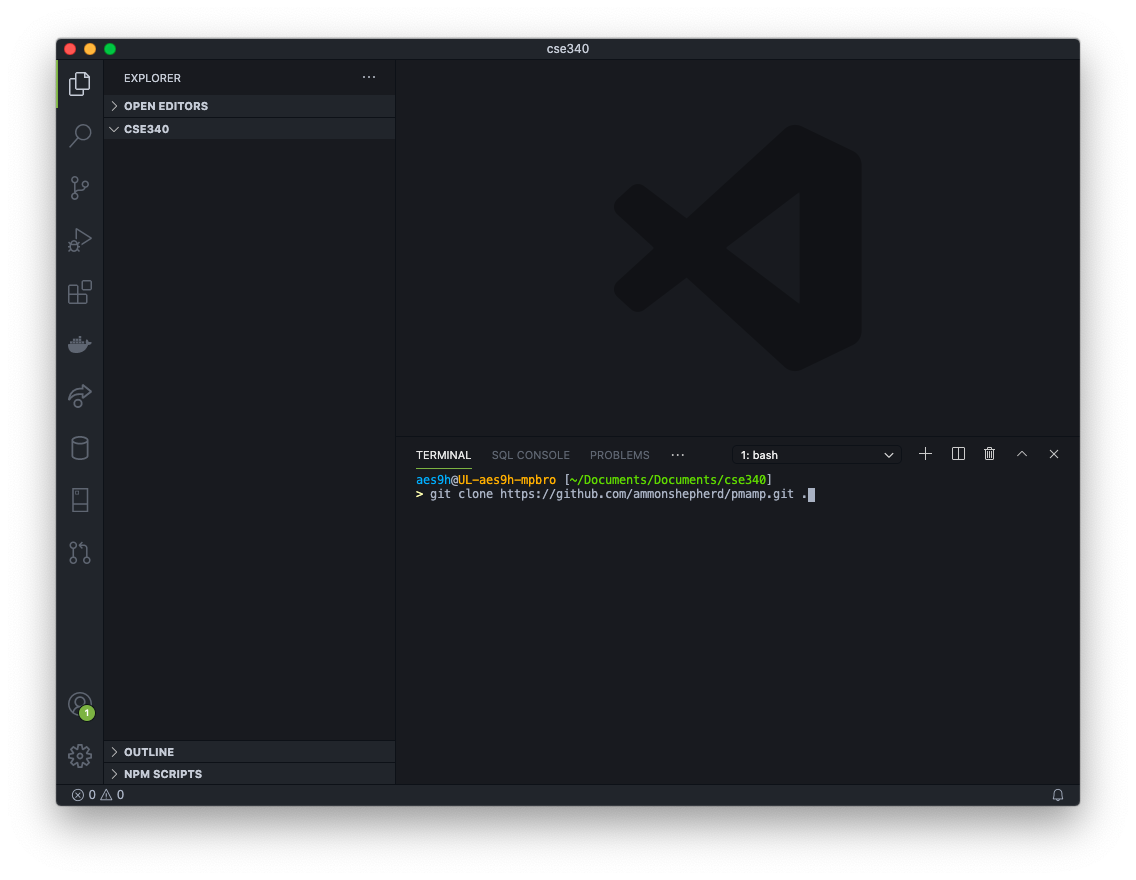
Task: Open the notifications bell in status bar
Action: tap(1058, 795)
